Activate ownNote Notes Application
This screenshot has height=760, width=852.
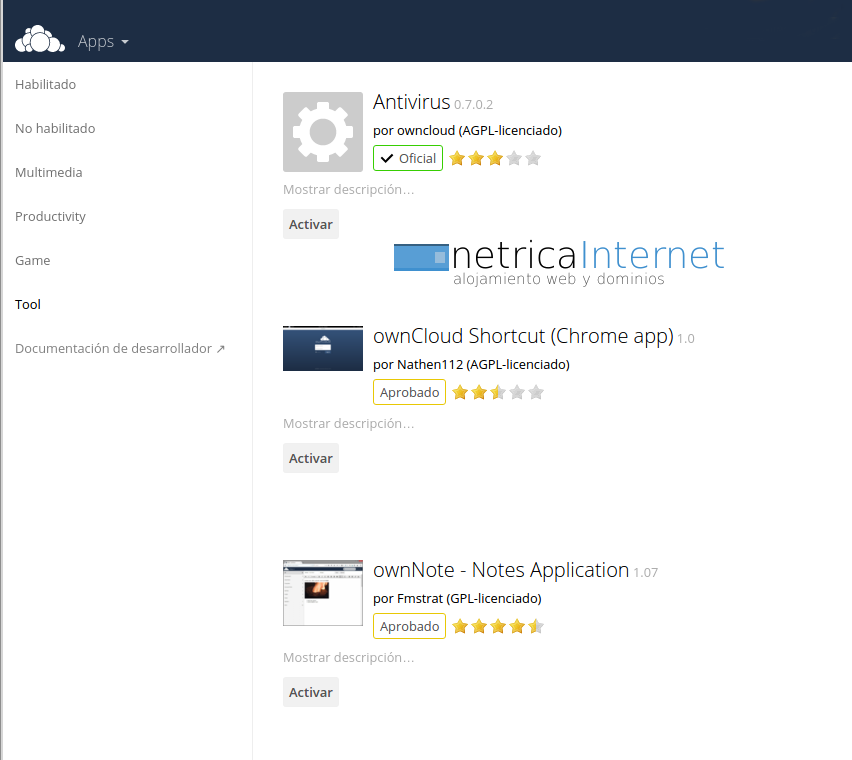coord(311,692)
